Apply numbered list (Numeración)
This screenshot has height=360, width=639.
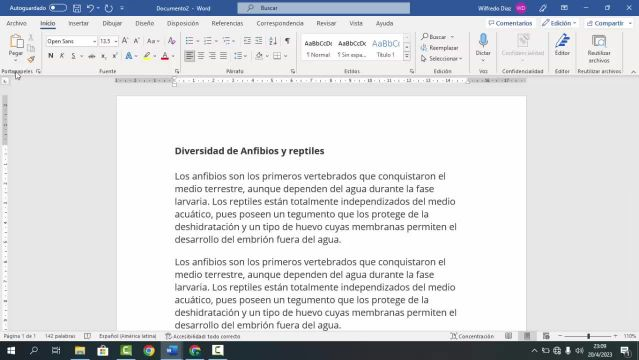click(208, 41)
